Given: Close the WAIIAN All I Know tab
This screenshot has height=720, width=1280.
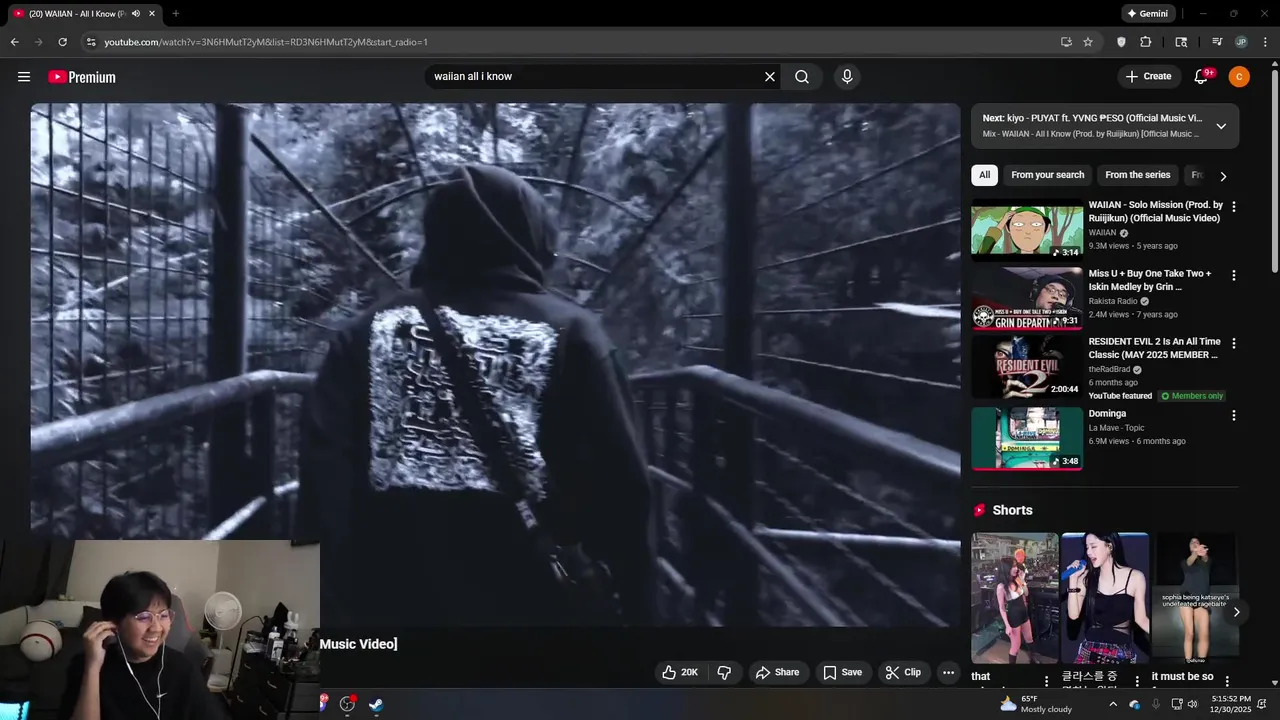Looking at the screenshot, I should 152,14.
